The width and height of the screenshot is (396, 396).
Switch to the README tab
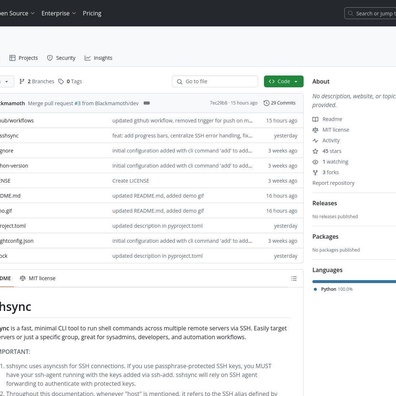pyautogui.click(x=5, y=278)
